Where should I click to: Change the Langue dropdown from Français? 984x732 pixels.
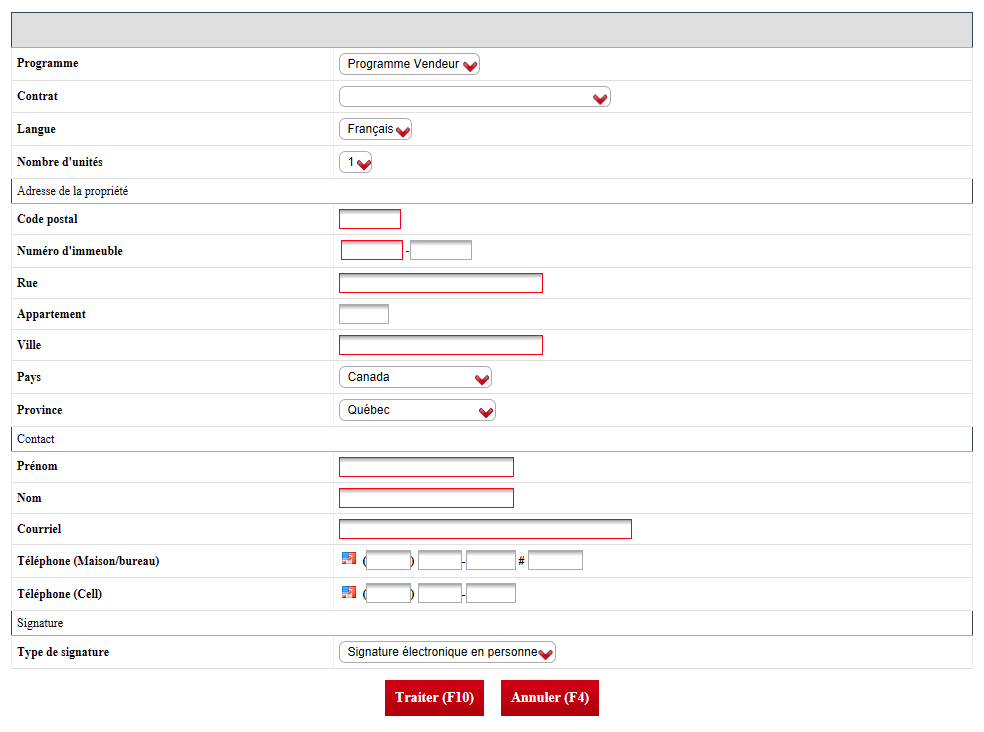point(375,129)
